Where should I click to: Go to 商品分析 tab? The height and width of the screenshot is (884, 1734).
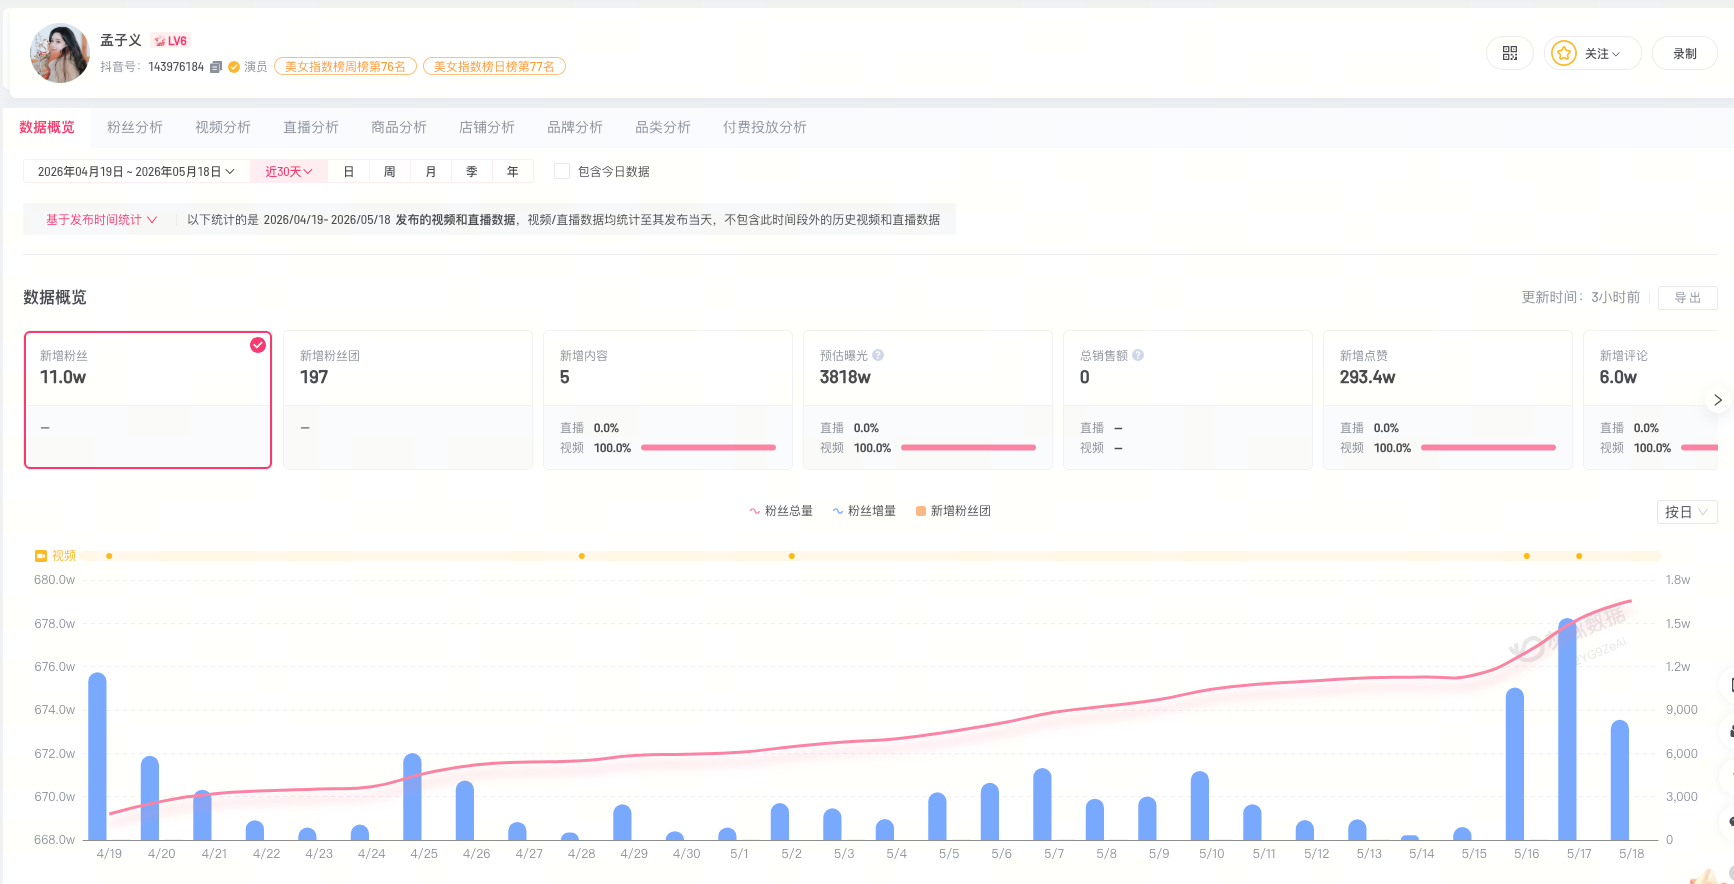399,127
